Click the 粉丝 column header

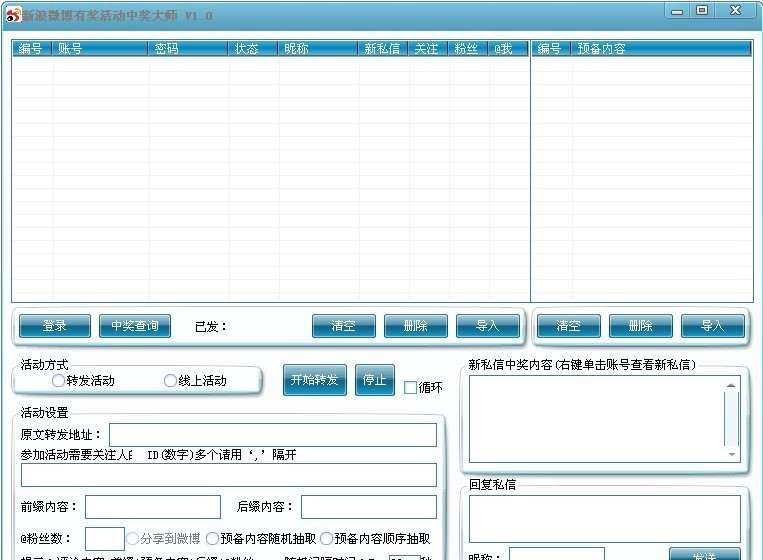coord(467,49)
